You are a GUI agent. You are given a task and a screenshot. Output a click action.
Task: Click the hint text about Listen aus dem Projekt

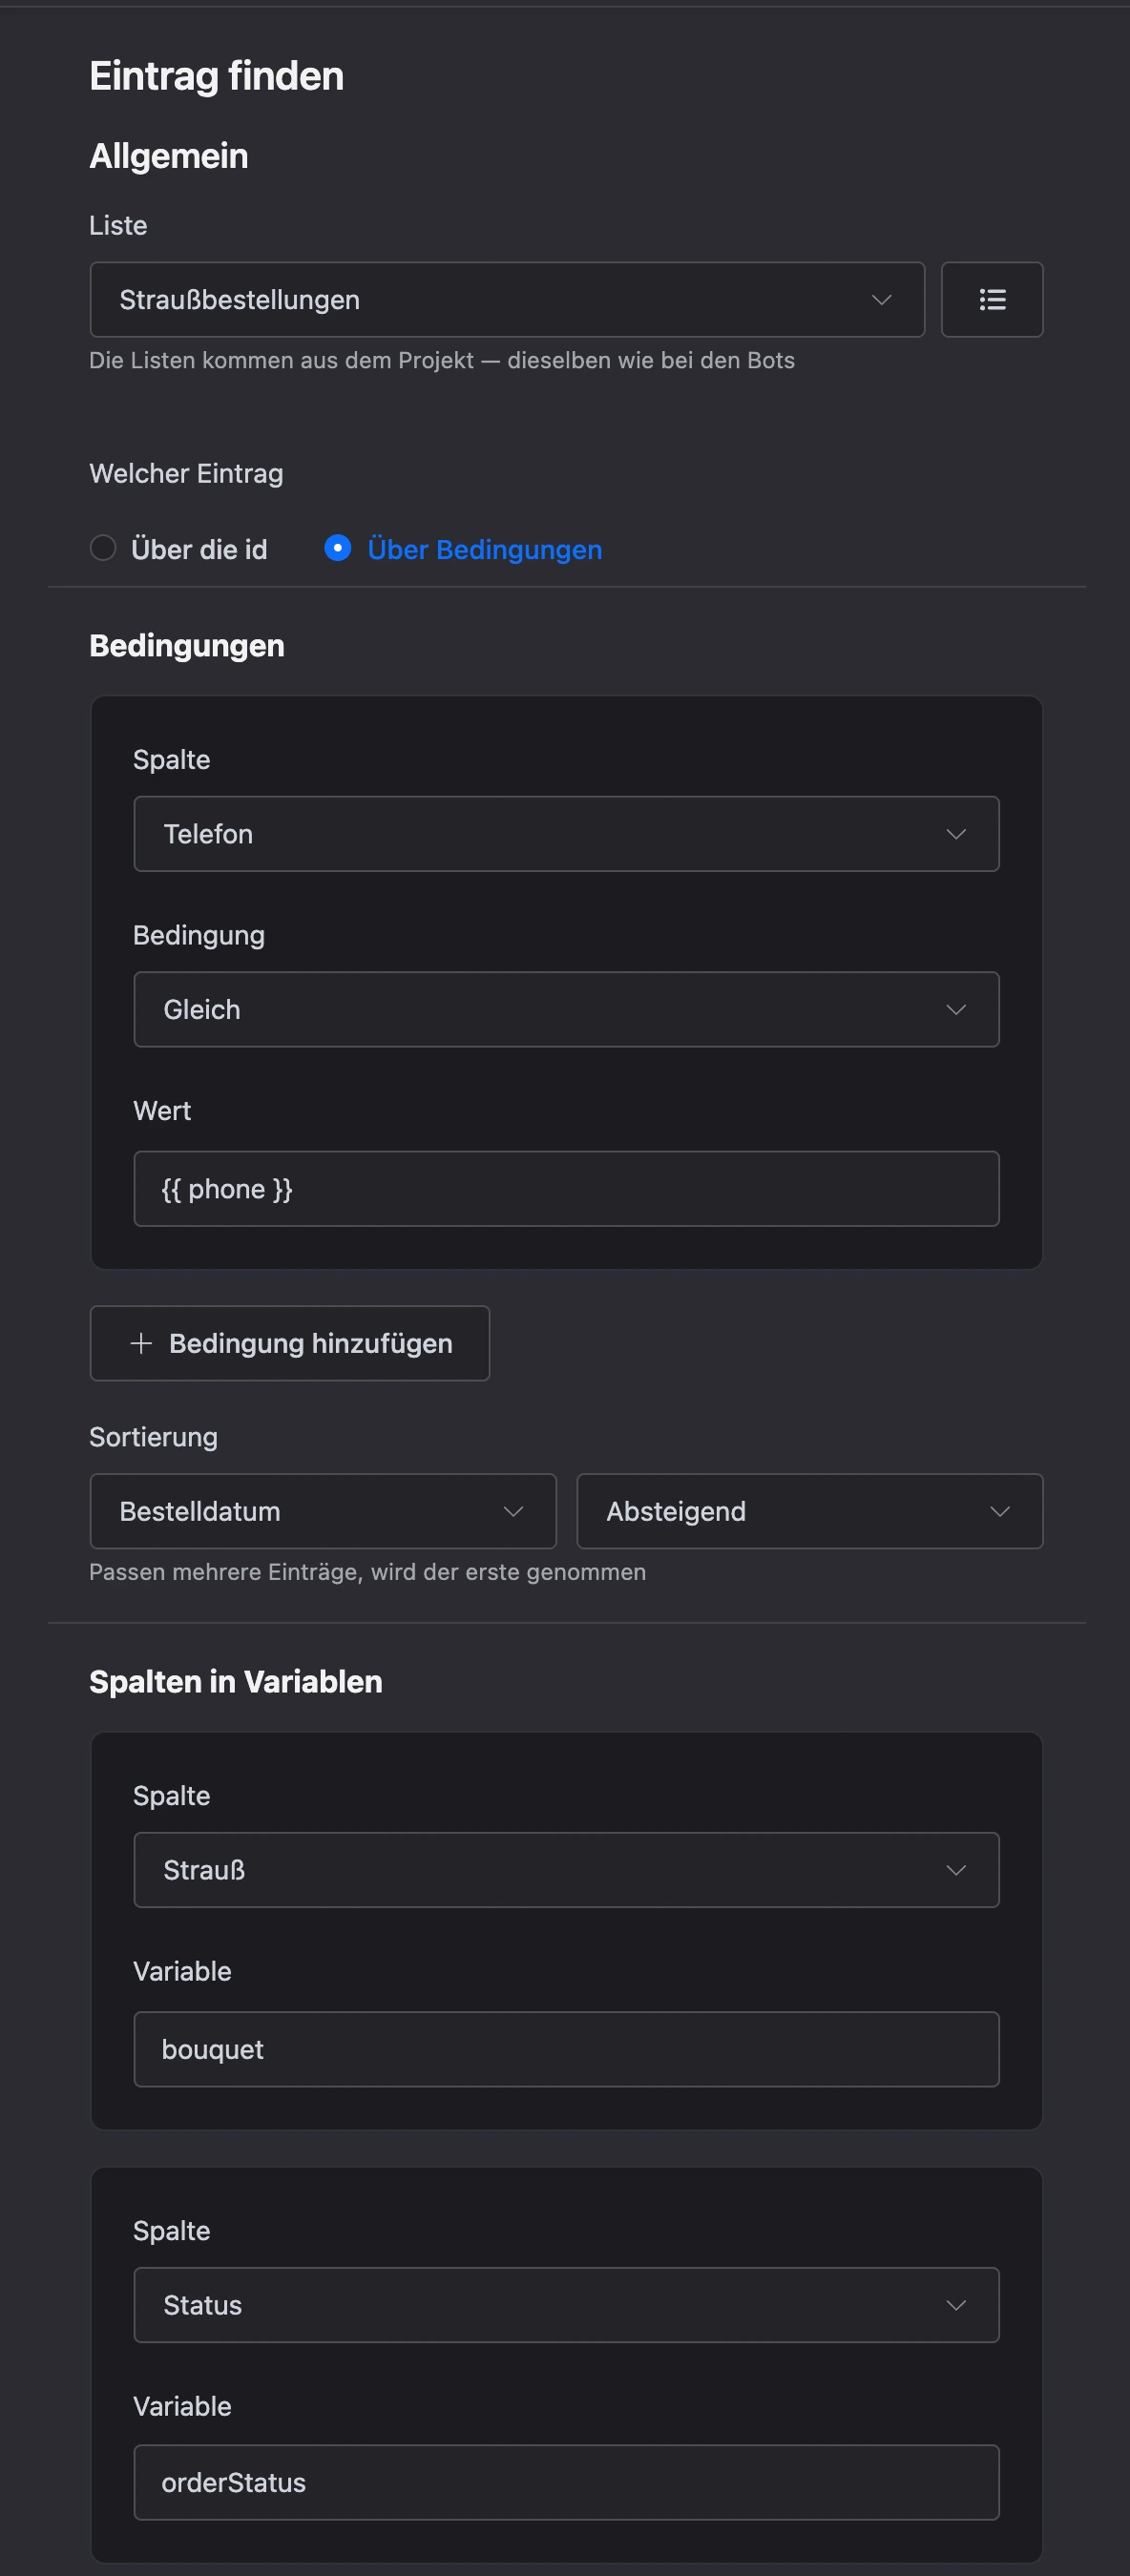[442, 360]
